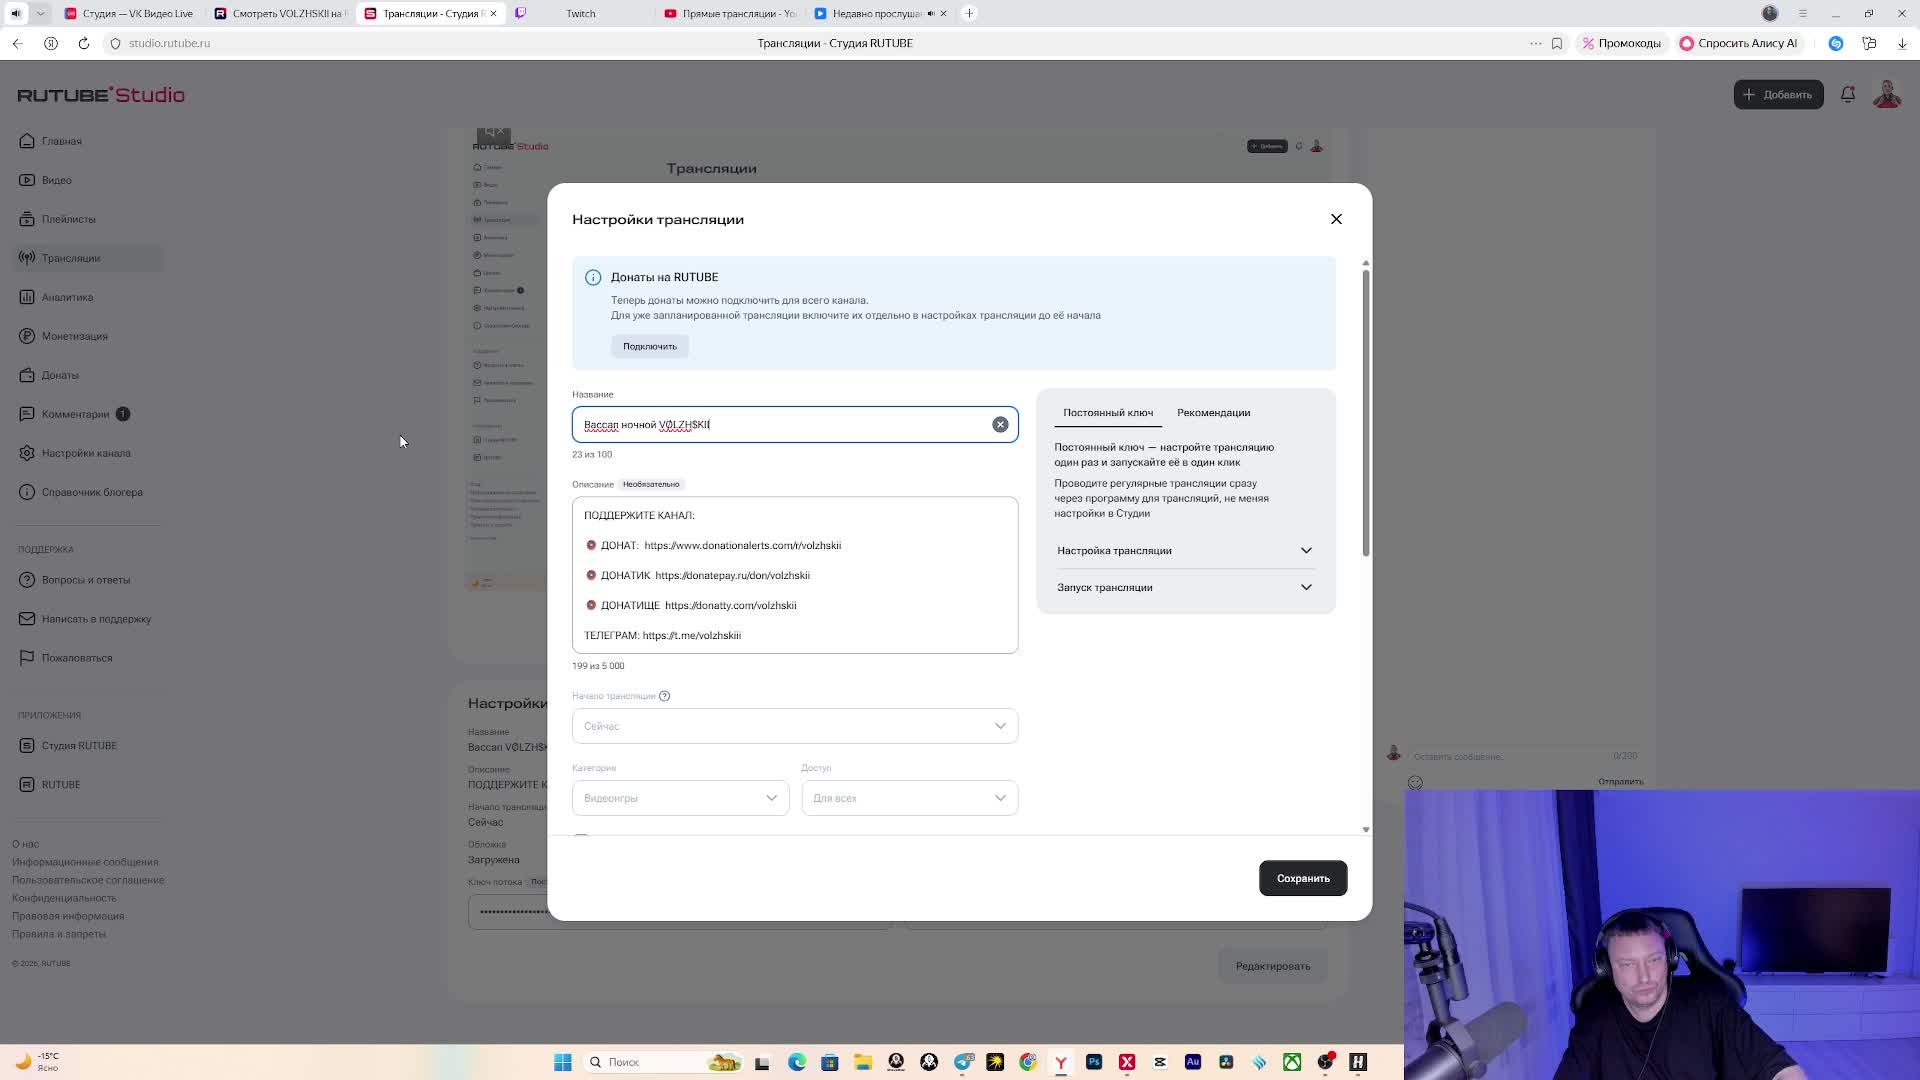1920x1080 pixels.
Task: Open Донаты in the left sidebar
Action: pyautogui.click(x=60, y=375)
